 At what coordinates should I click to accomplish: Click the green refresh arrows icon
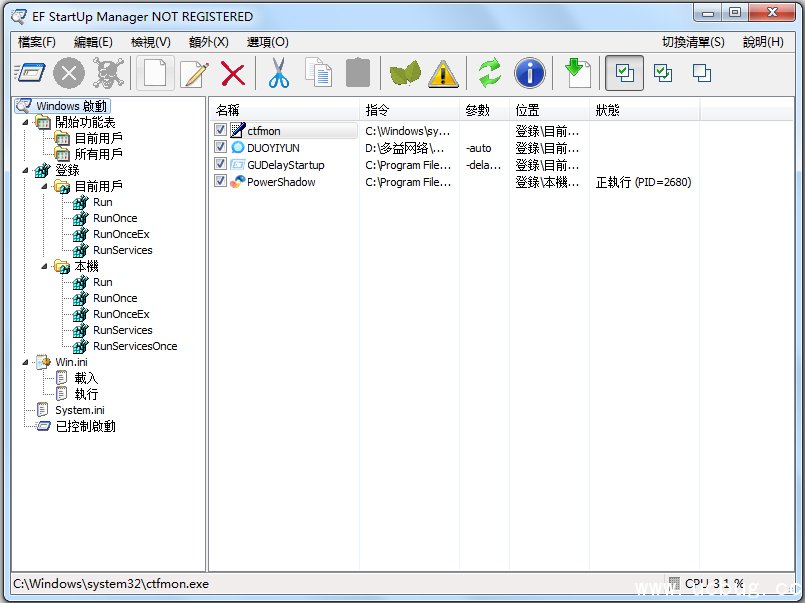coord(489,73)
